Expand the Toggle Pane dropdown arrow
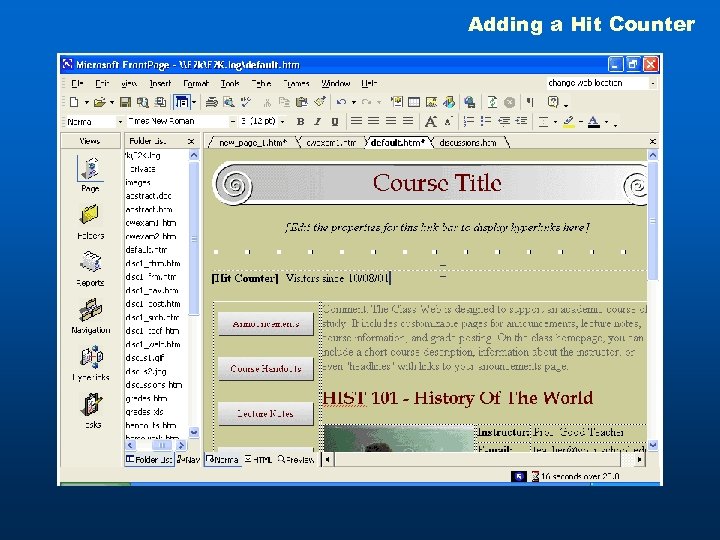720x540 pixels. click(194, 102)
